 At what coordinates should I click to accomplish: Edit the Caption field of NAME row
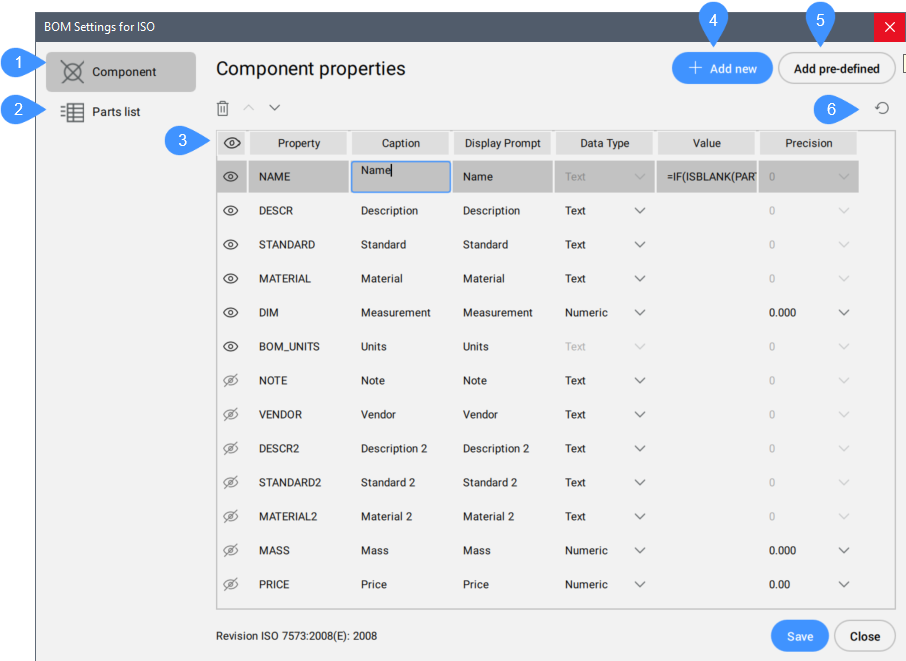400,177
